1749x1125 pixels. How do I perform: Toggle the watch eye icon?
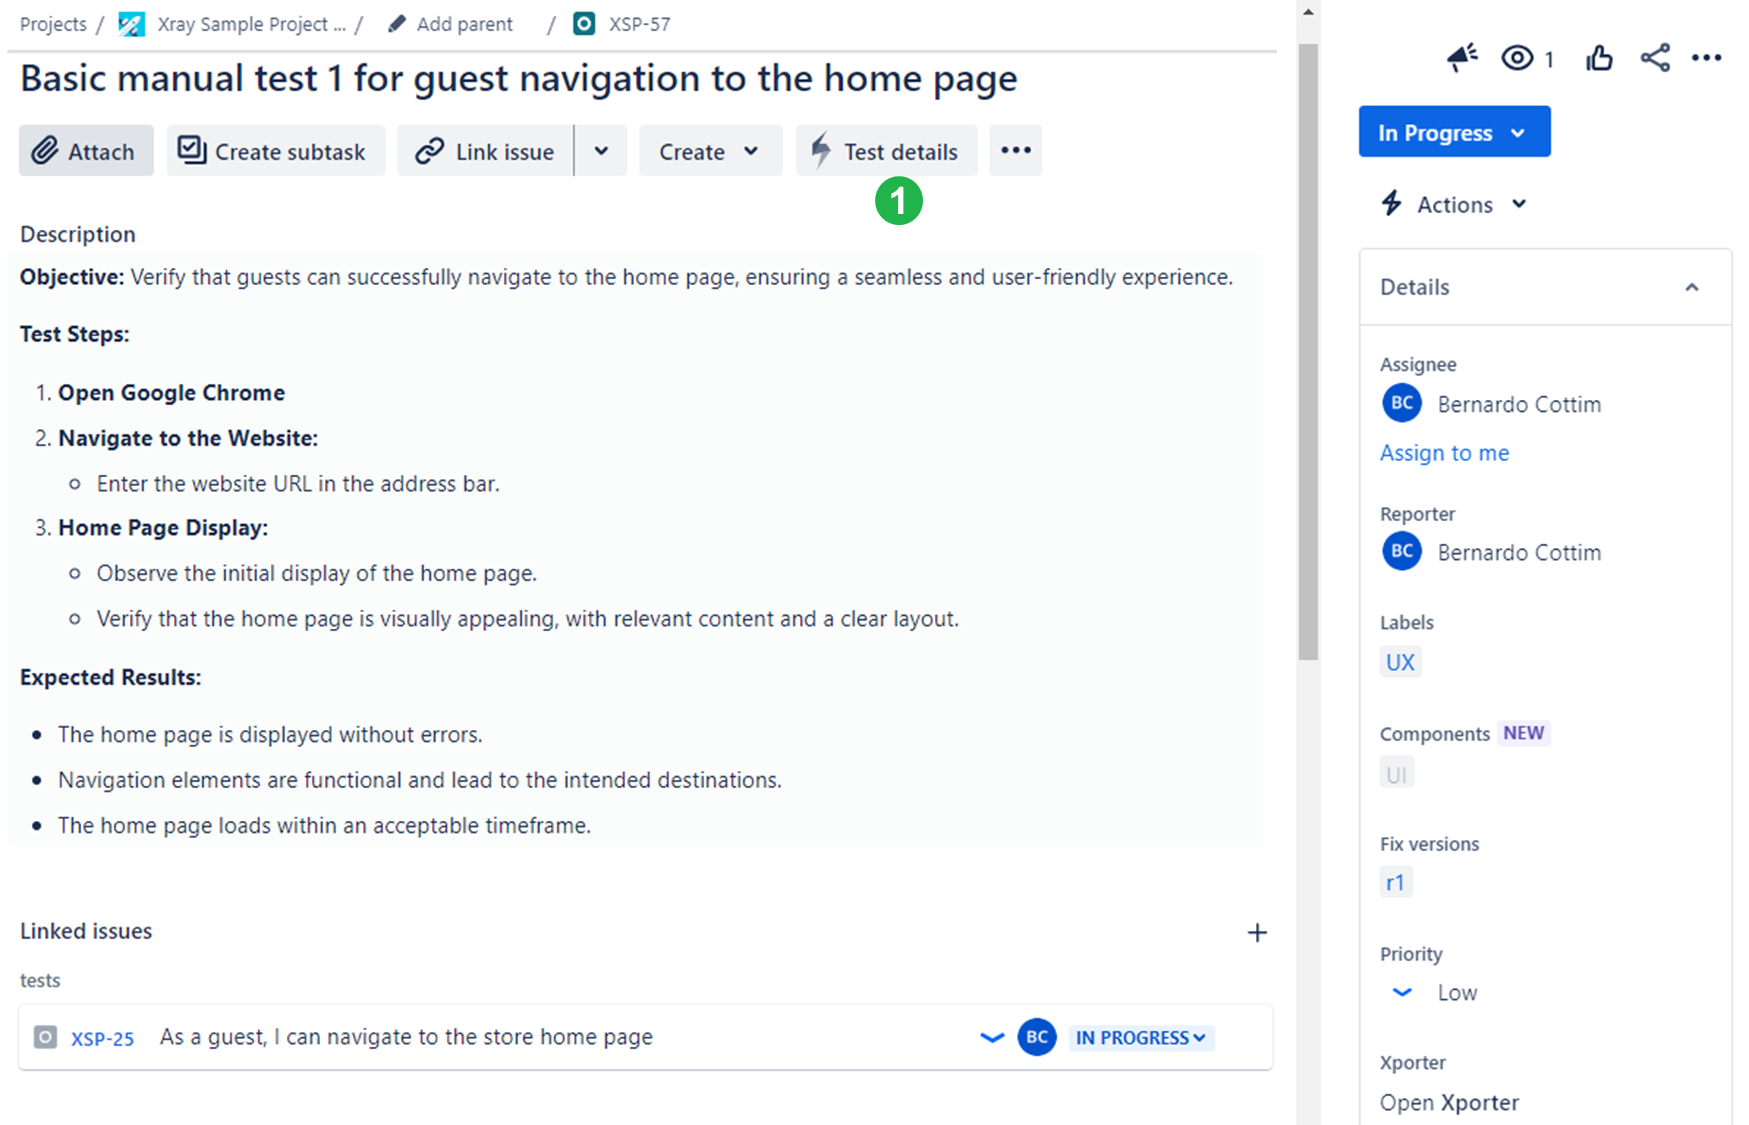point(1517,58)
